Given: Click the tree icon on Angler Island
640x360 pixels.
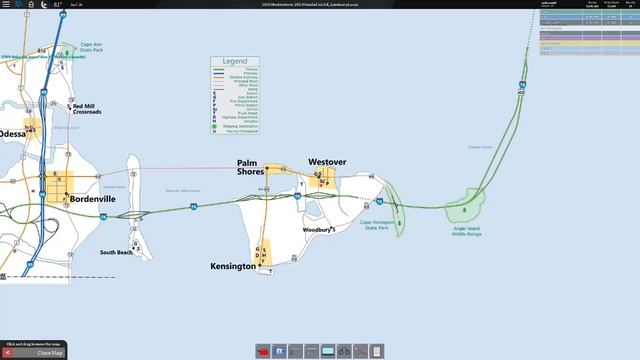Looking at the screenshot, I should click(x=464, y=210).
